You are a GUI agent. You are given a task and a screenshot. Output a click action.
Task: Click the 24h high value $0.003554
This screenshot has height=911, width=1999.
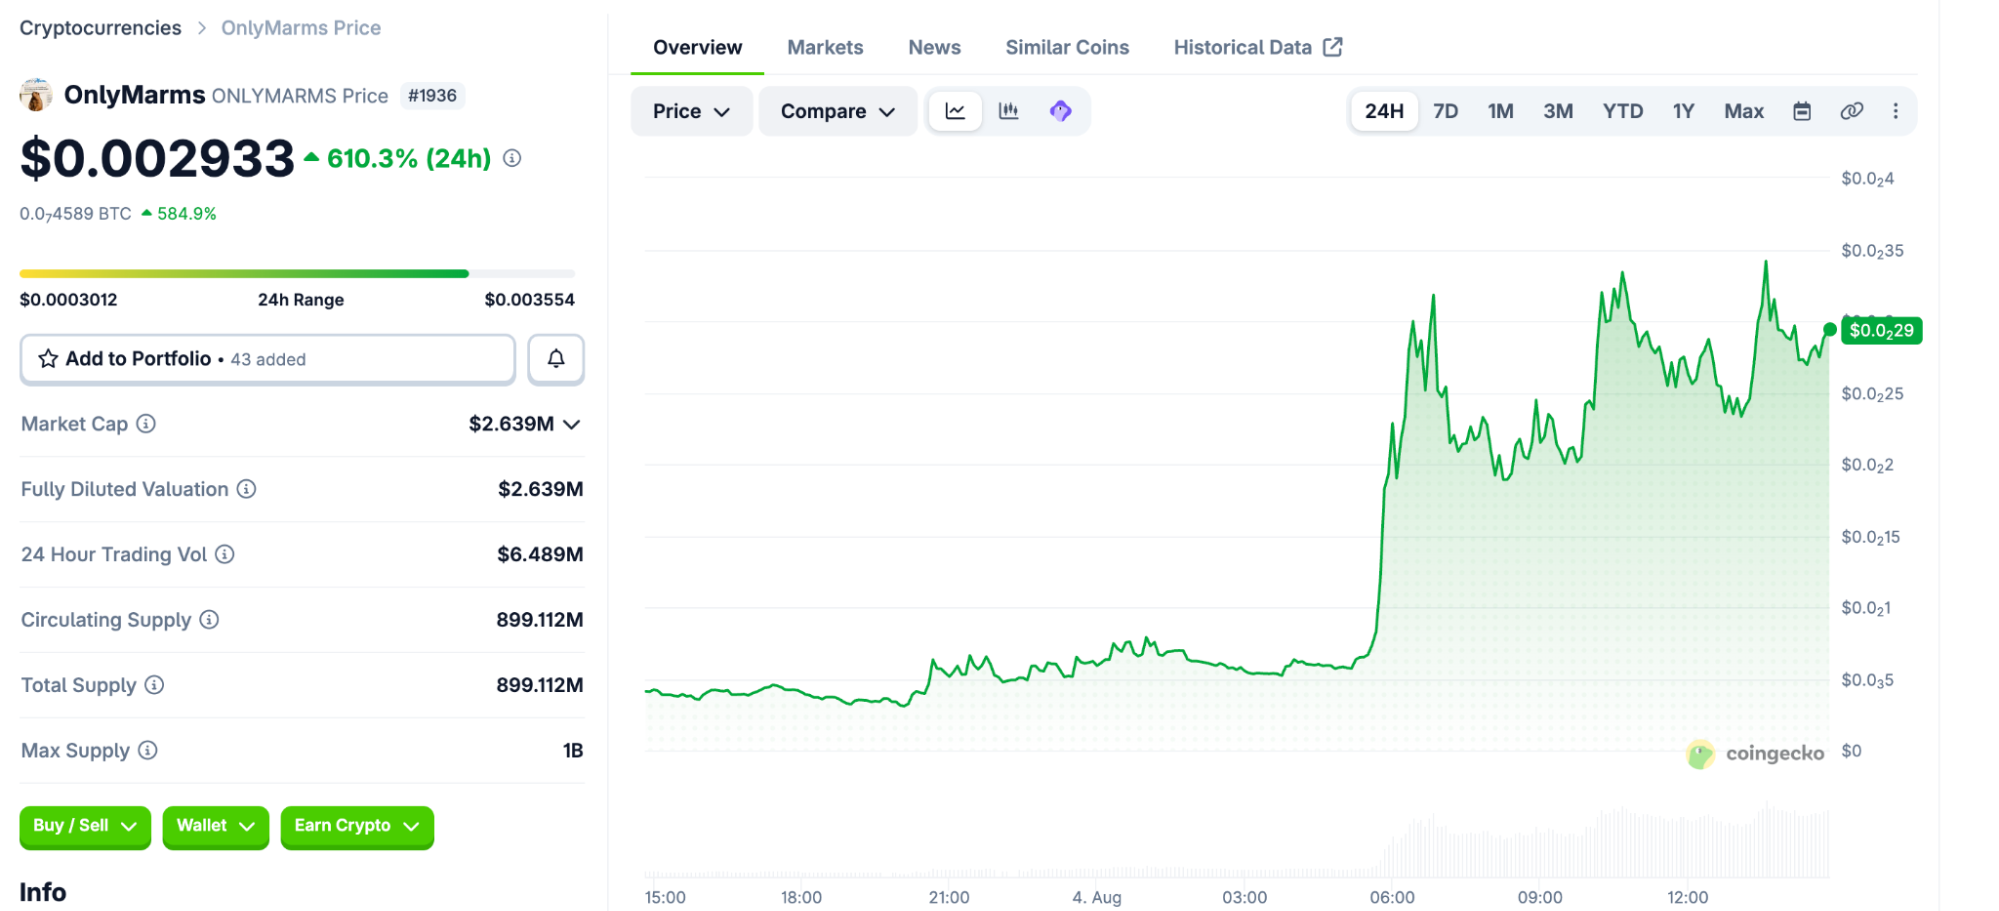(x=529, y=300)
